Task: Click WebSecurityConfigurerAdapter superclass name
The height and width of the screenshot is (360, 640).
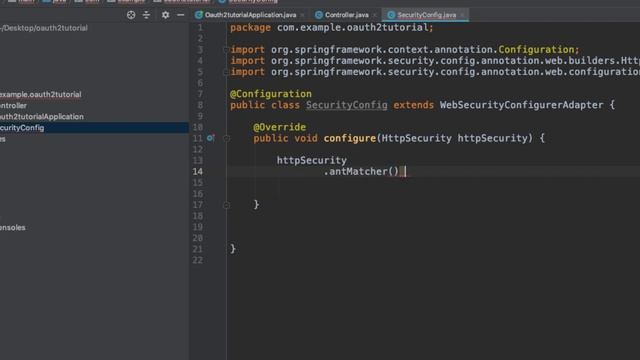Action: point(521,105)
